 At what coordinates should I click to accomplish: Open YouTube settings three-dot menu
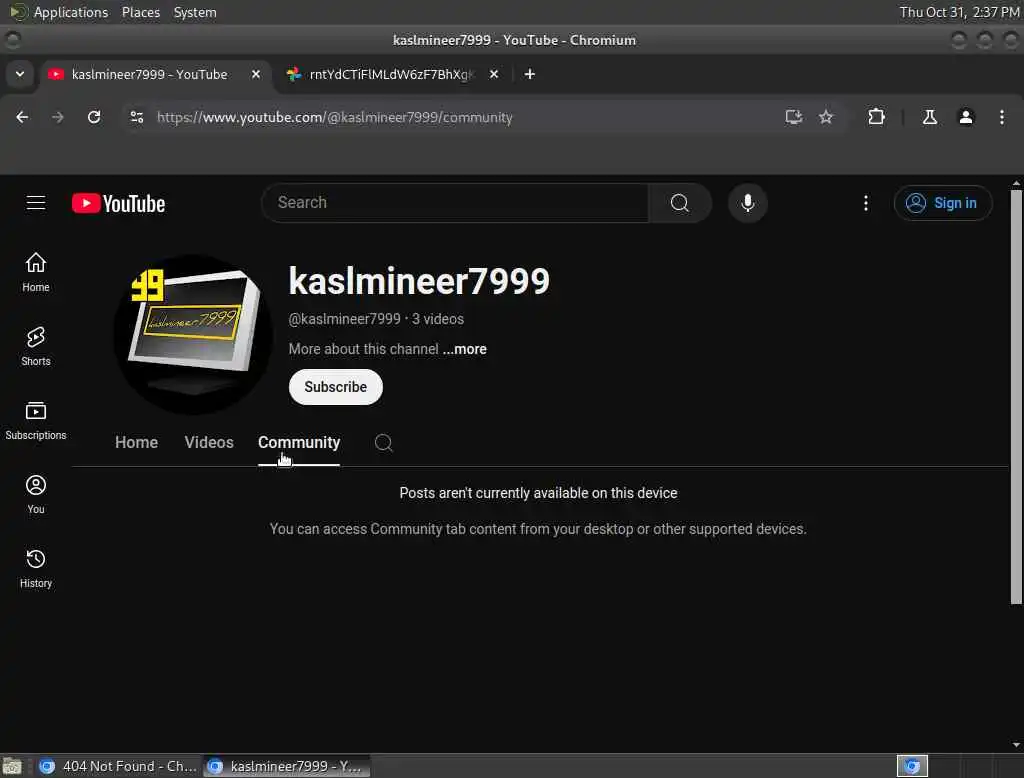pos(866,203)
